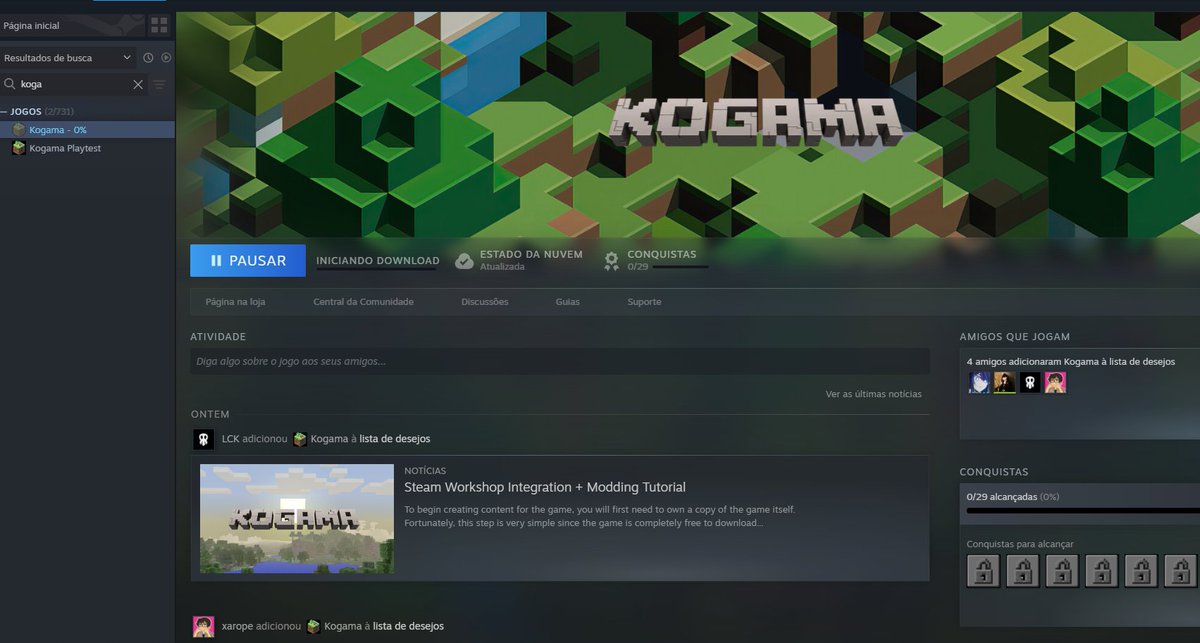View the INICIANDO DOWNLOAD status
The height and width of the screenshot is (643, 1200).
coord(377,261)
